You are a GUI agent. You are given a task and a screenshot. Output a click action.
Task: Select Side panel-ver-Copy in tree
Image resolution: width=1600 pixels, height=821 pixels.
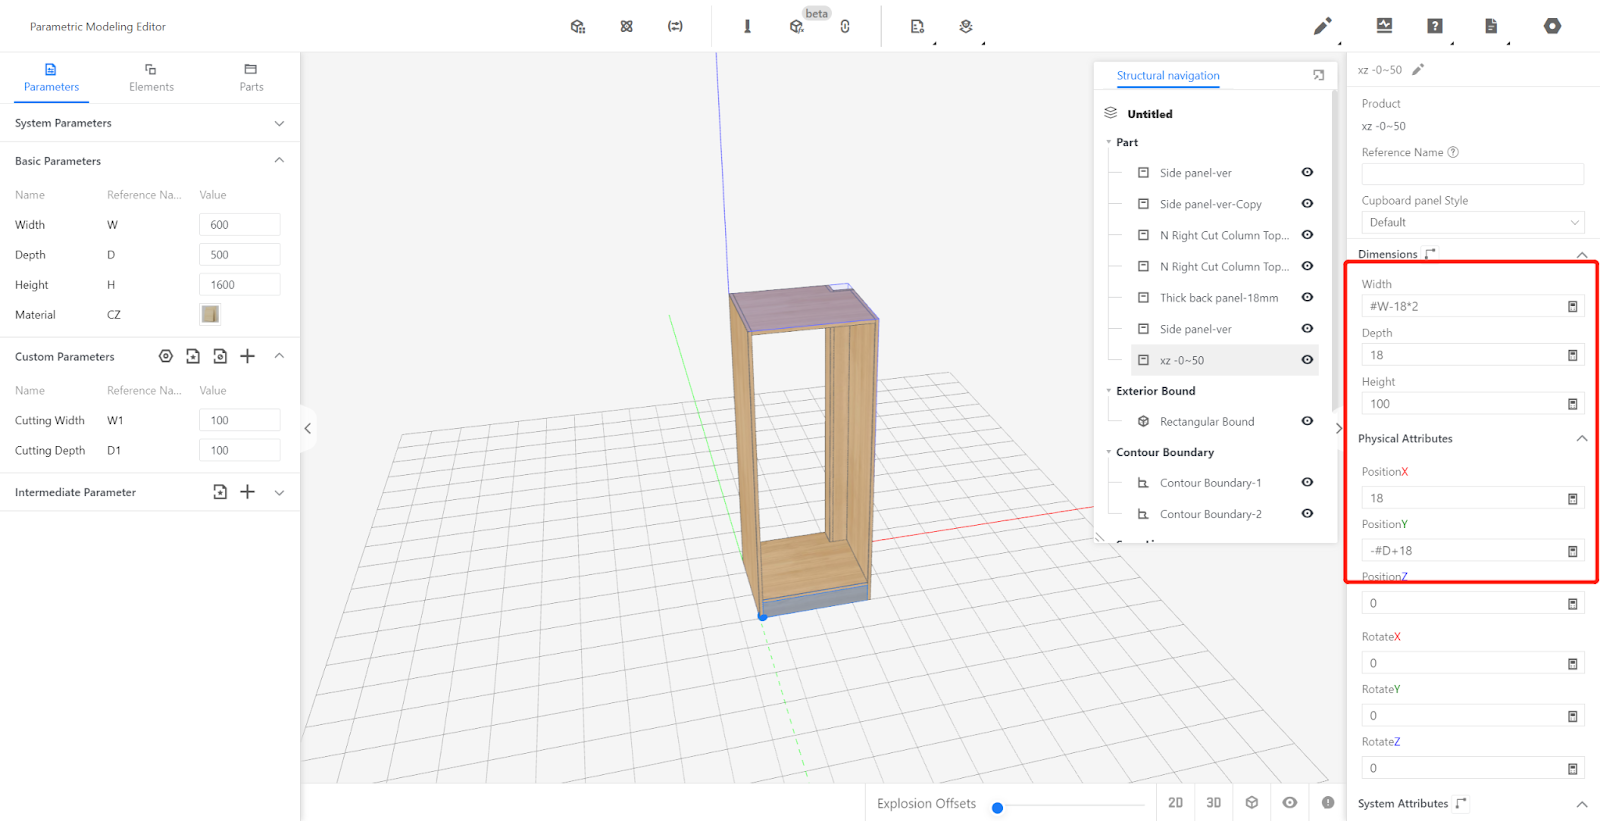click(x=1210, y=204)
